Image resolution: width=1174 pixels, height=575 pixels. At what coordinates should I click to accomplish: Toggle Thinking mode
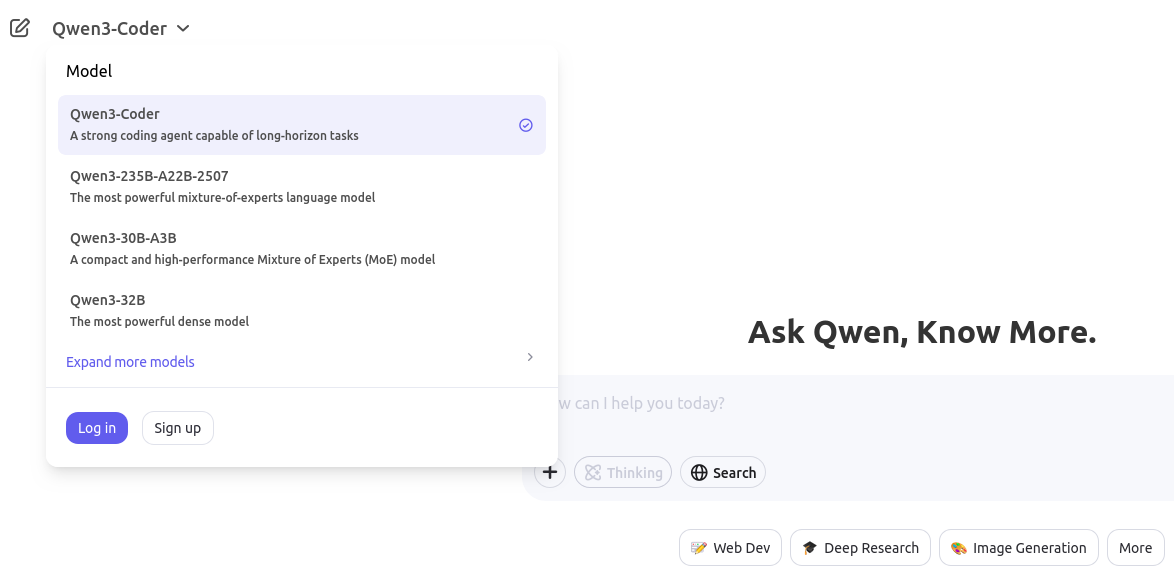pyautogui.click(x=623, y=472)
